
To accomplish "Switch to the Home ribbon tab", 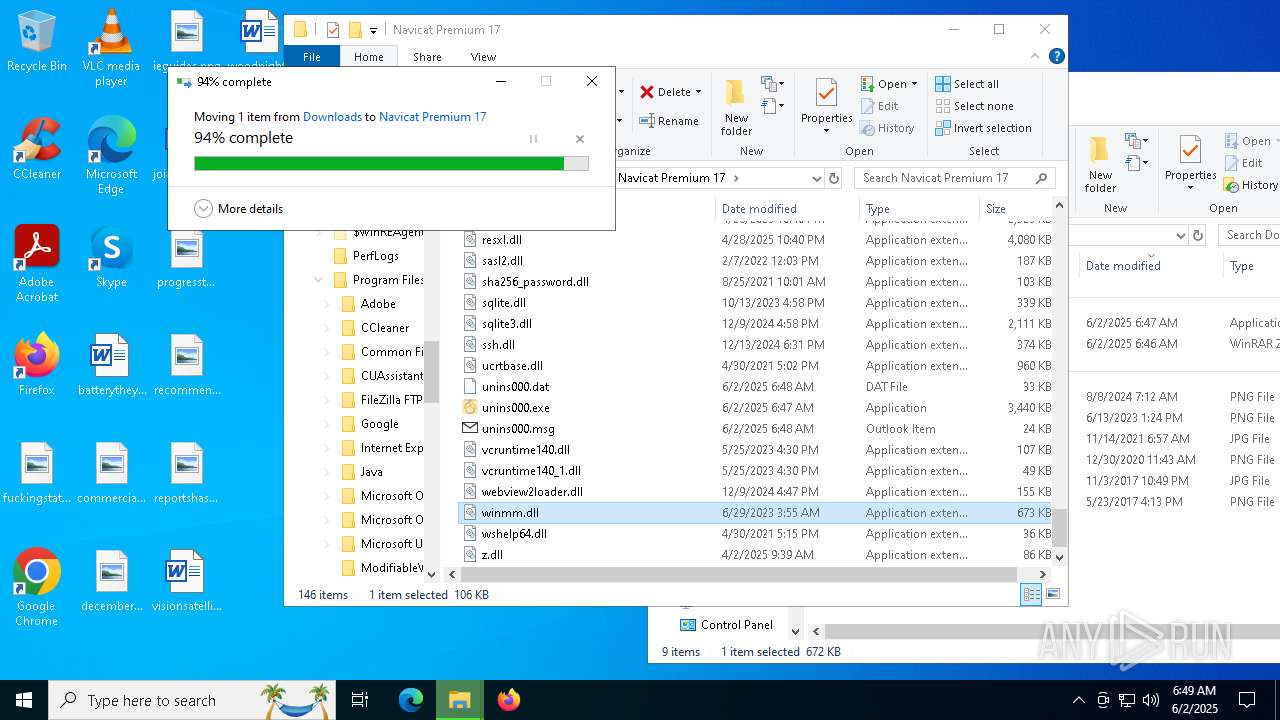I will [x=368, y=57].
